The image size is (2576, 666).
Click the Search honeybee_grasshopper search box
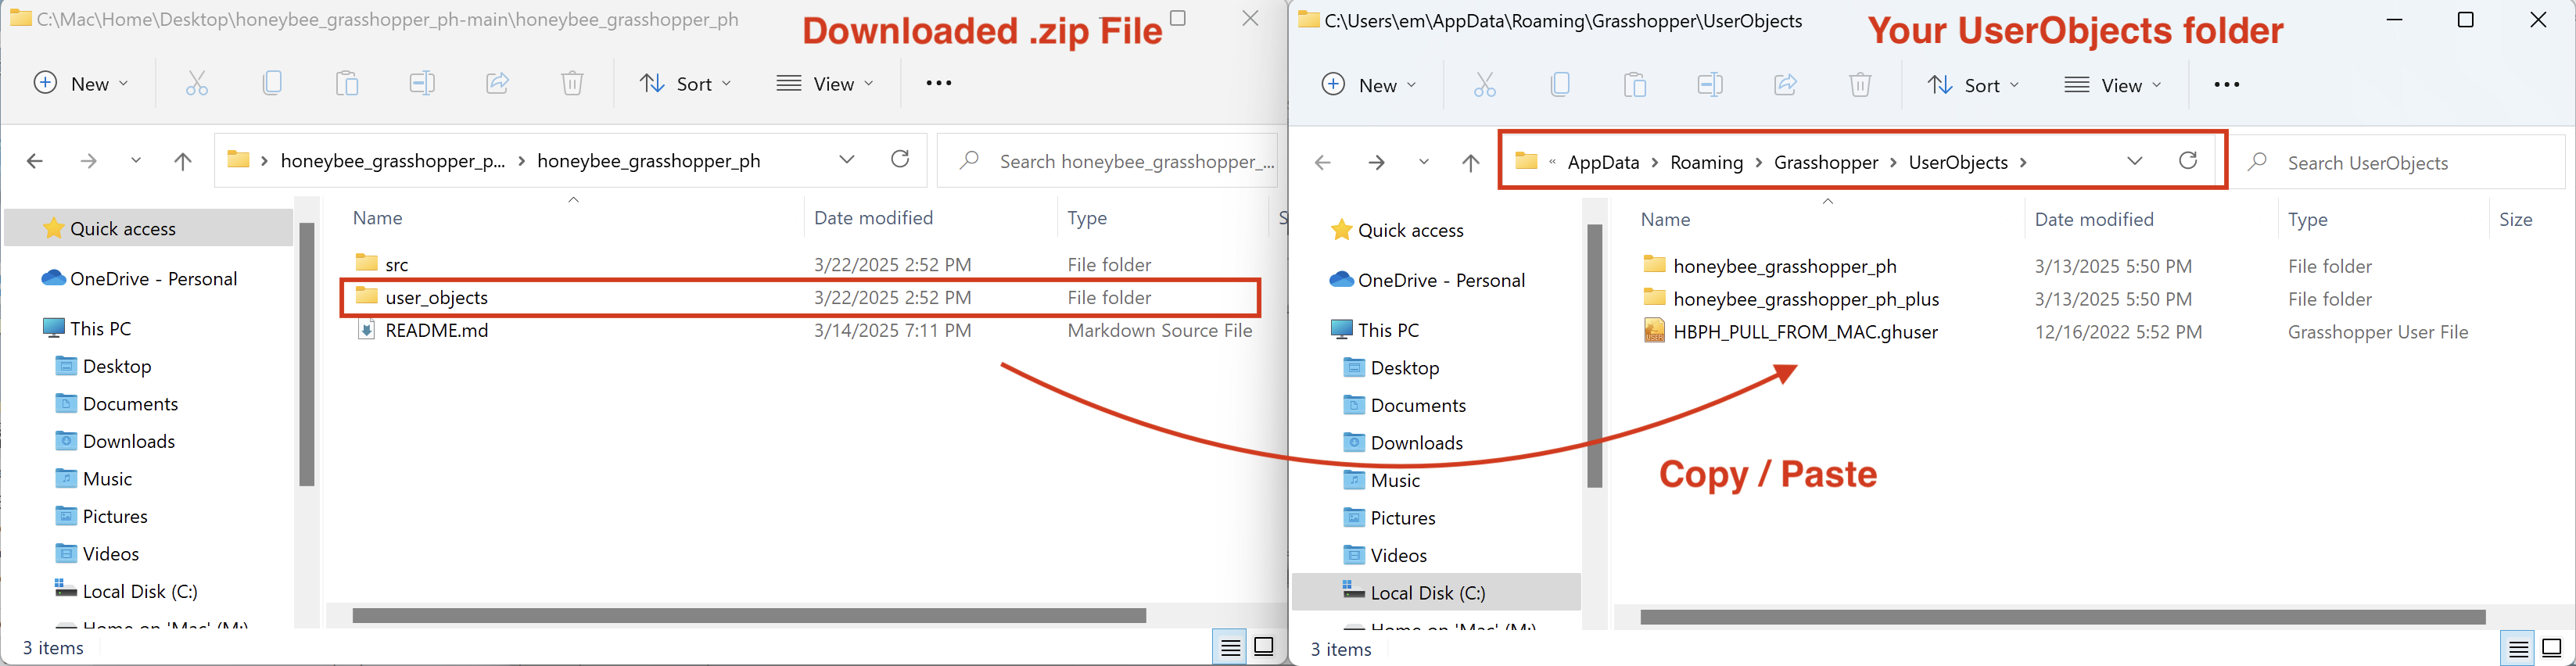point(1108,161)
